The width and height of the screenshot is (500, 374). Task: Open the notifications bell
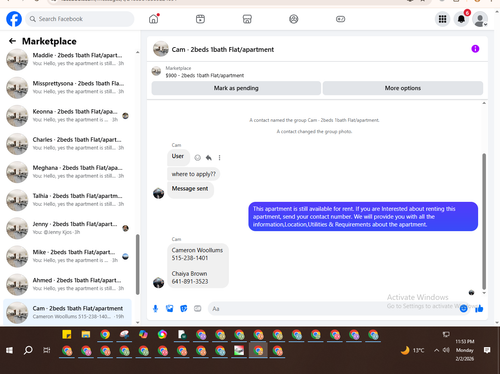(x=461, y=19)
